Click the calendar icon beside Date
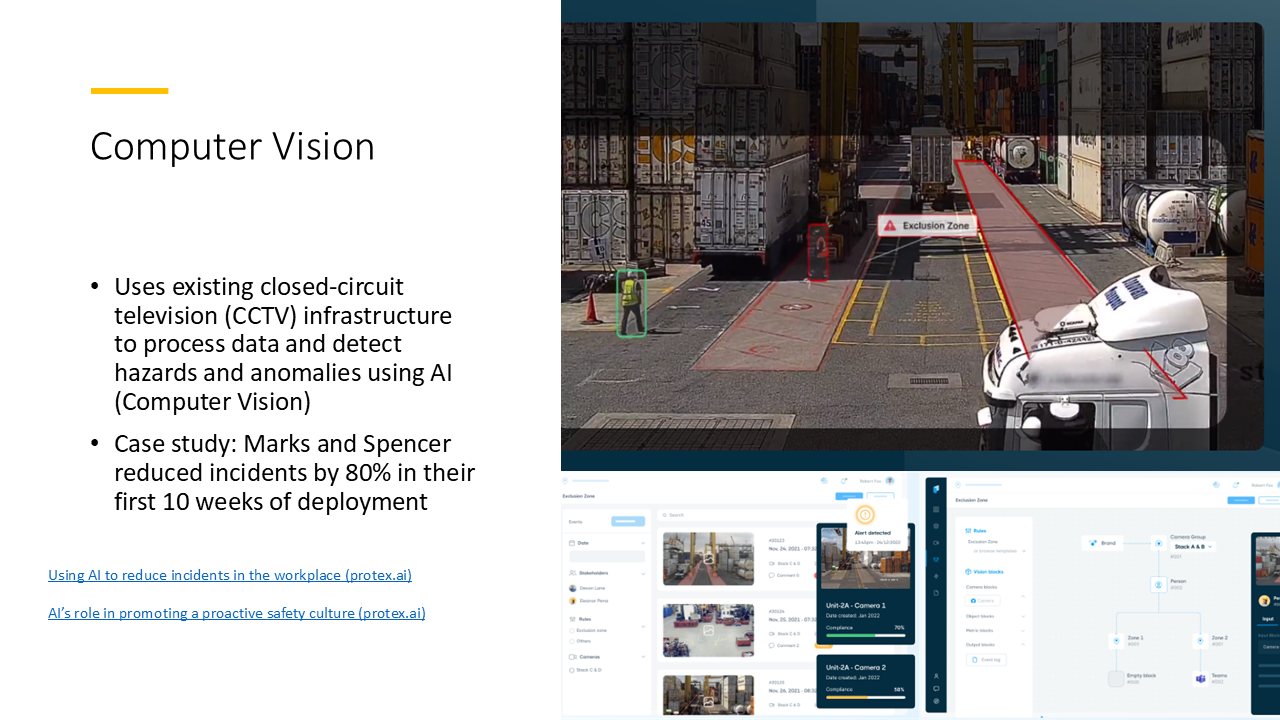The width and height of the screenshot is (1280, 720). coord(572,543)
